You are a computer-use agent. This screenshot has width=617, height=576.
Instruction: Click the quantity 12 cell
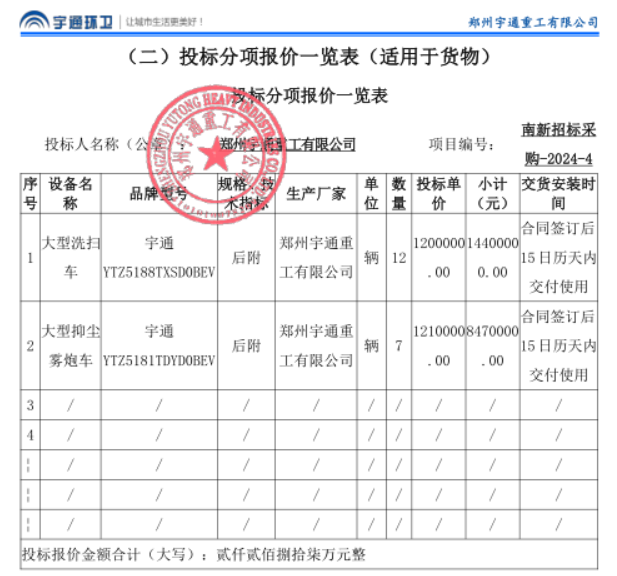pyautogui.click(x=399, y=258)
